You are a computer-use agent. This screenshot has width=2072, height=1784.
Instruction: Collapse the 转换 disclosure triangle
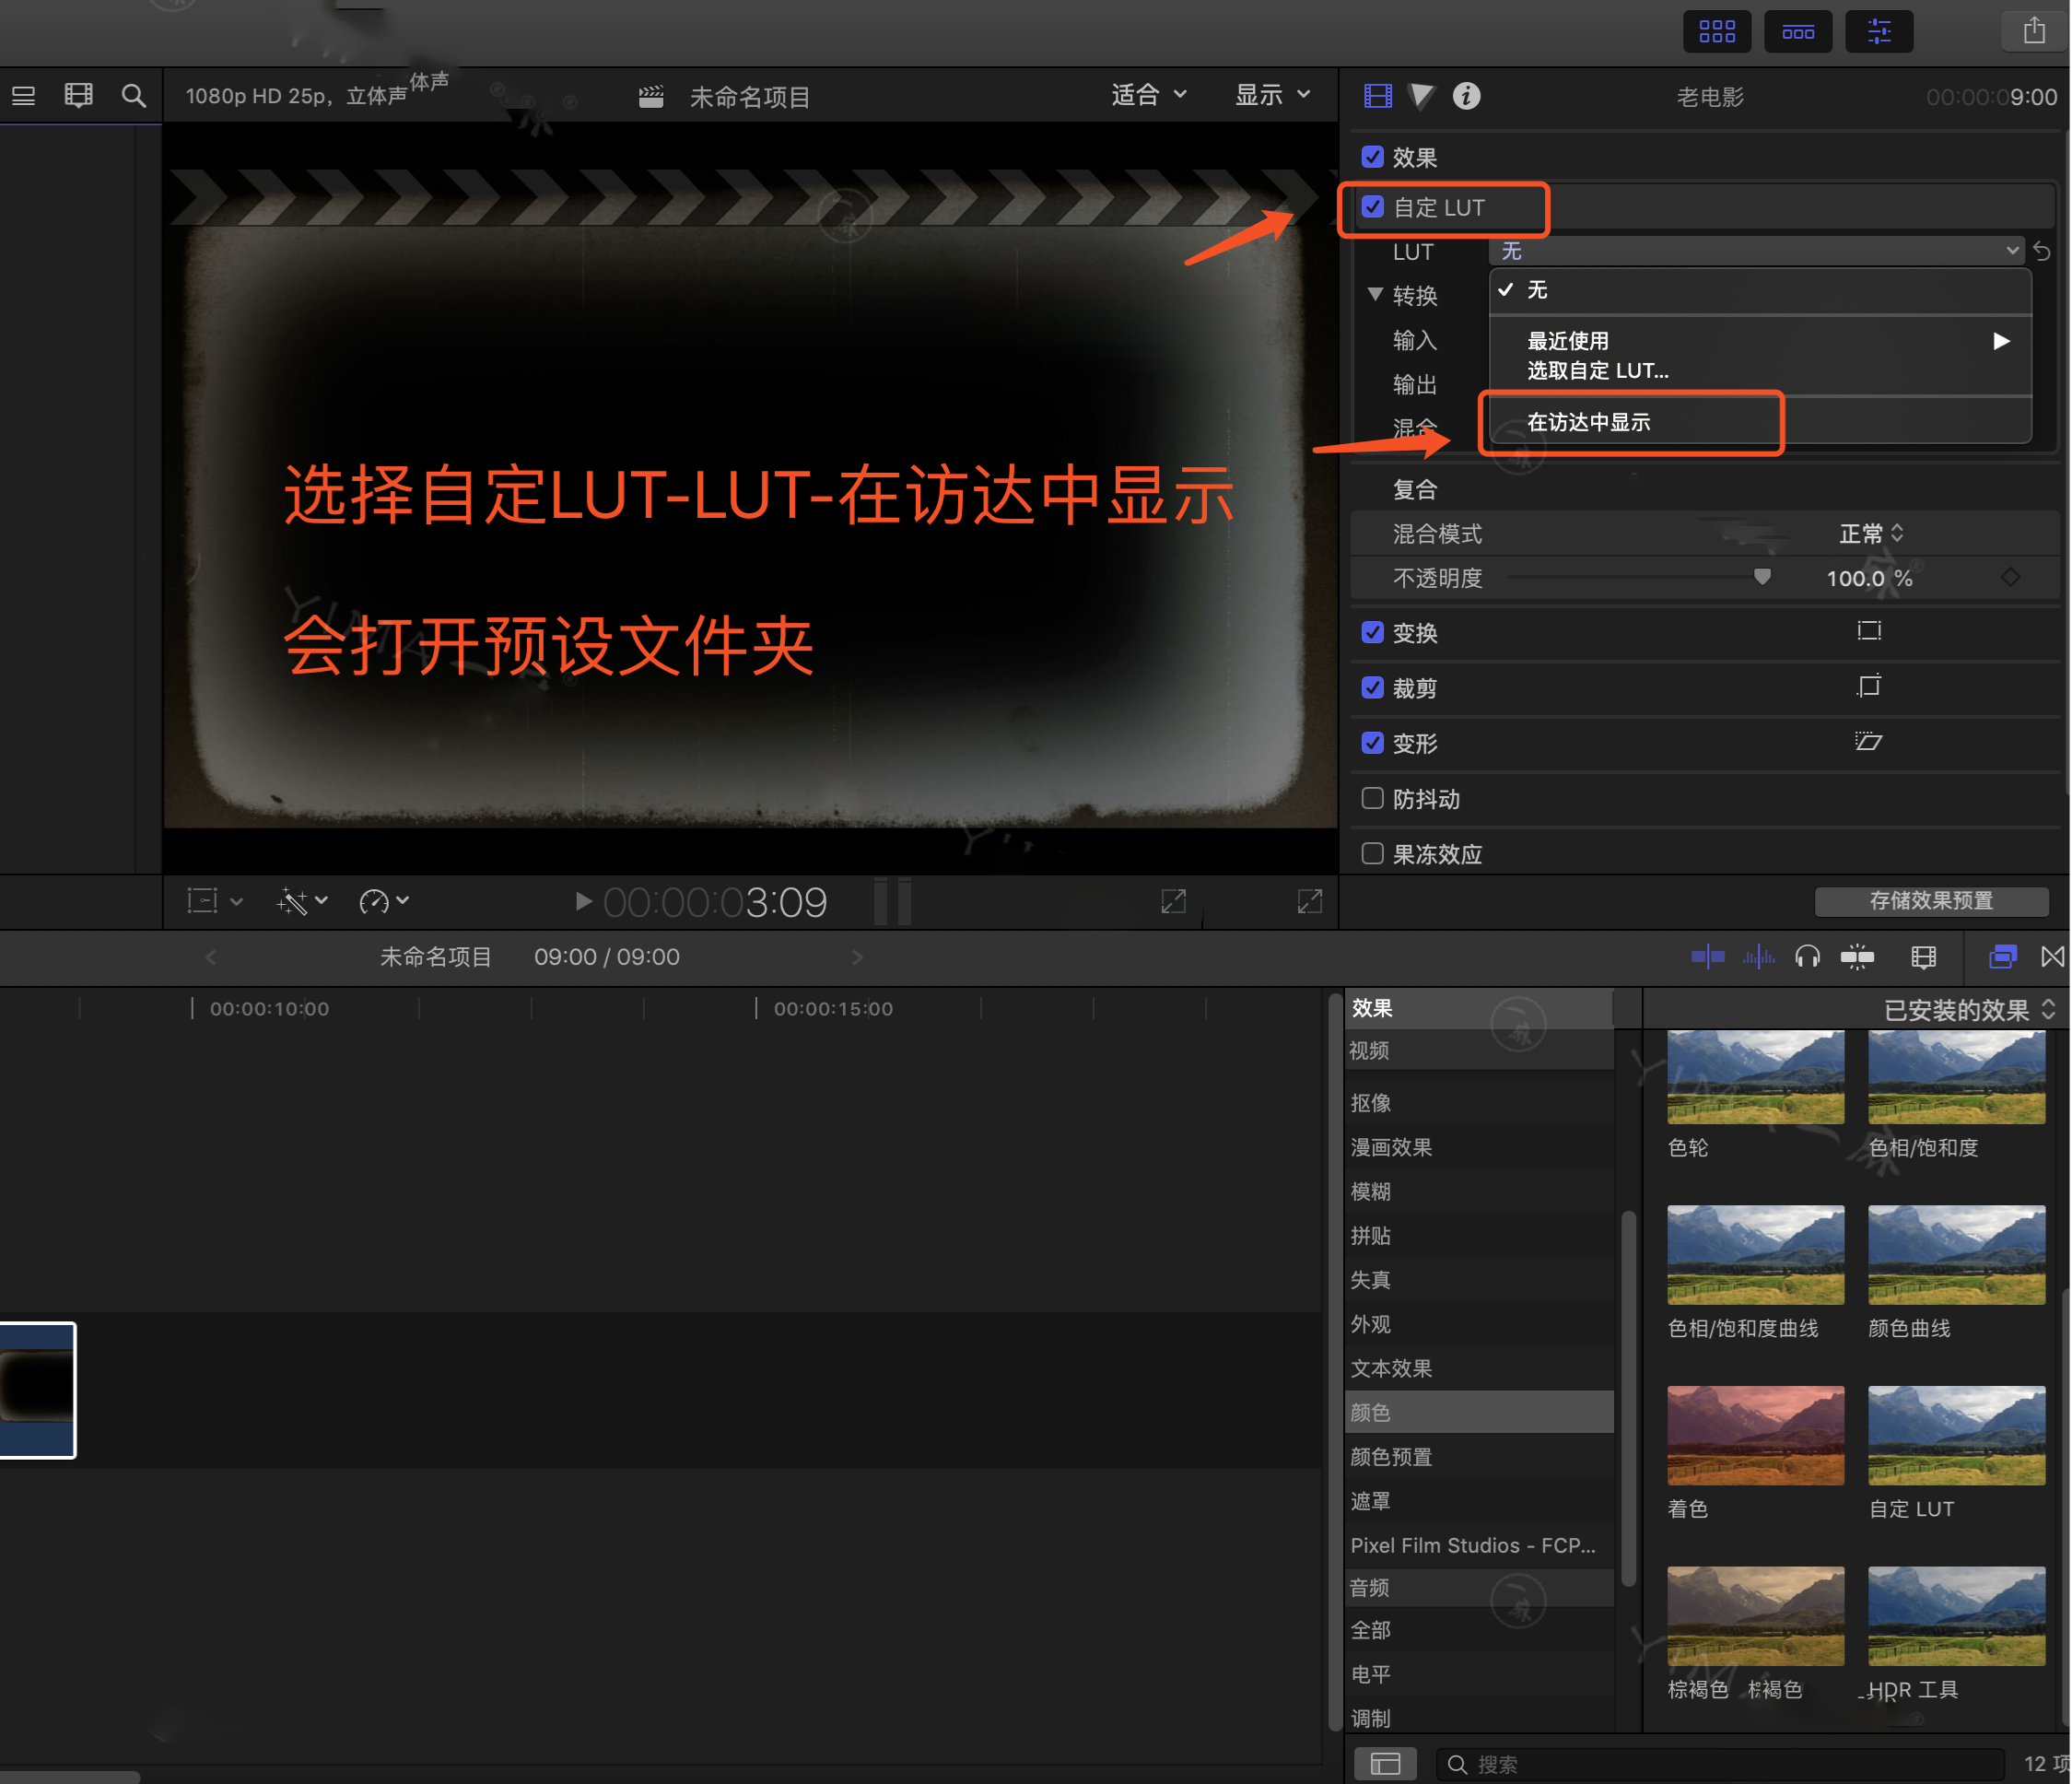point(1375,294)
